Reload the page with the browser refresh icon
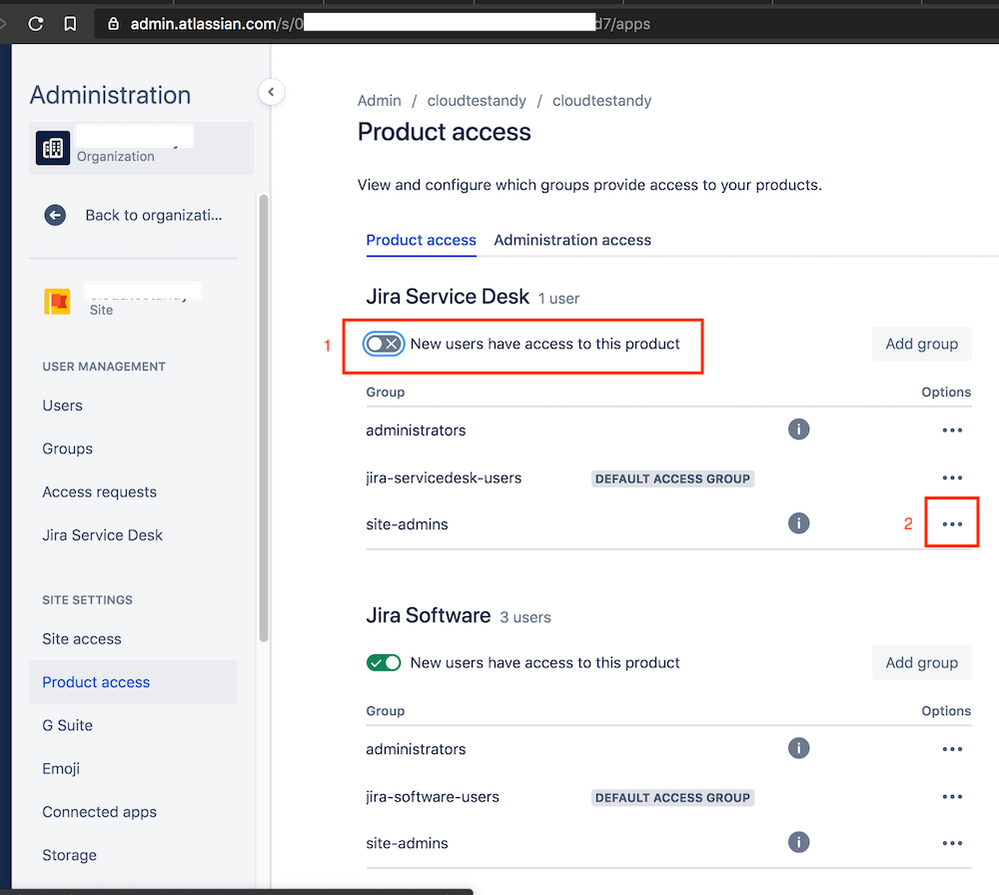The image size is (999, 895). (x=36, y=24)
